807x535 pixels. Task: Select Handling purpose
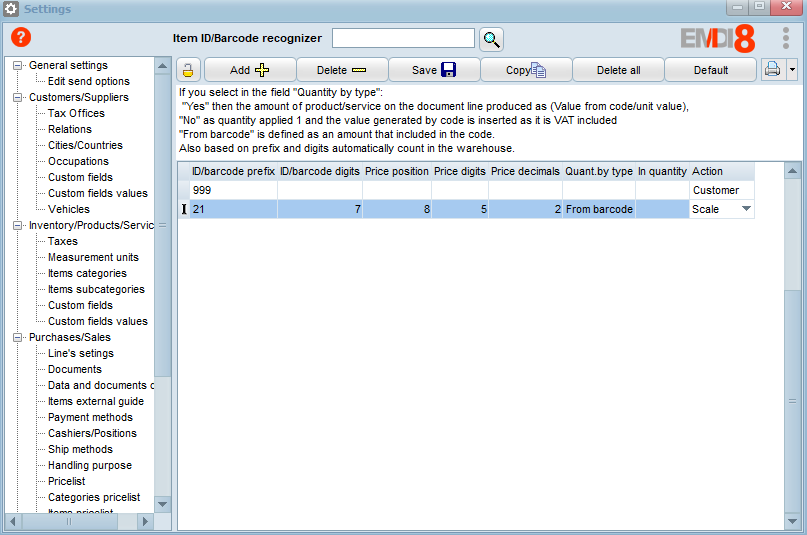coord(90,465)
